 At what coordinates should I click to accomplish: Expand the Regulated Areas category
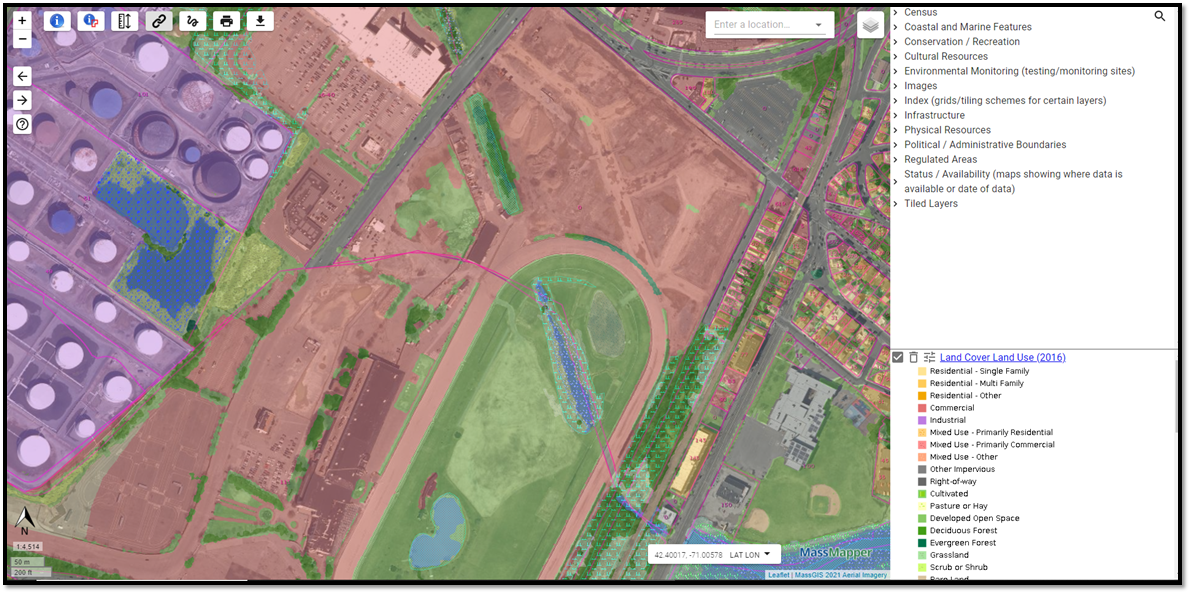[x=939, y=159]
